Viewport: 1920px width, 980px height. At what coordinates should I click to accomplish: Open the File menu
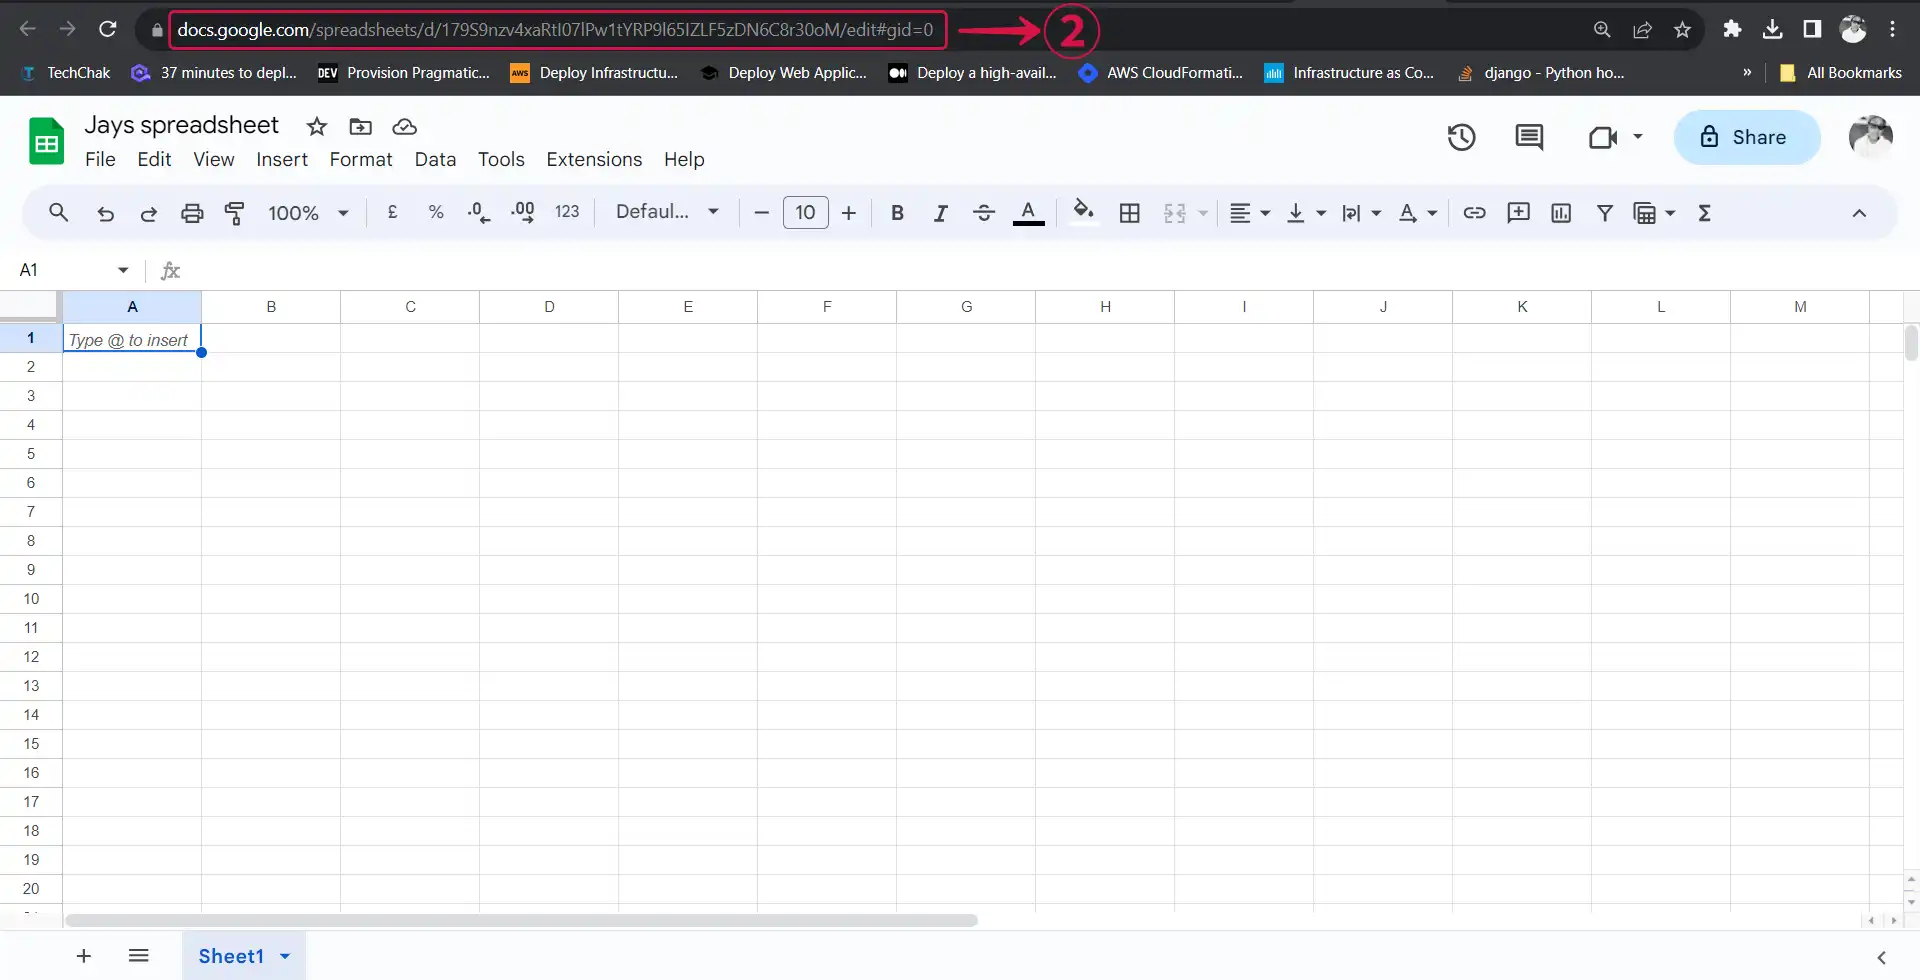100,159
